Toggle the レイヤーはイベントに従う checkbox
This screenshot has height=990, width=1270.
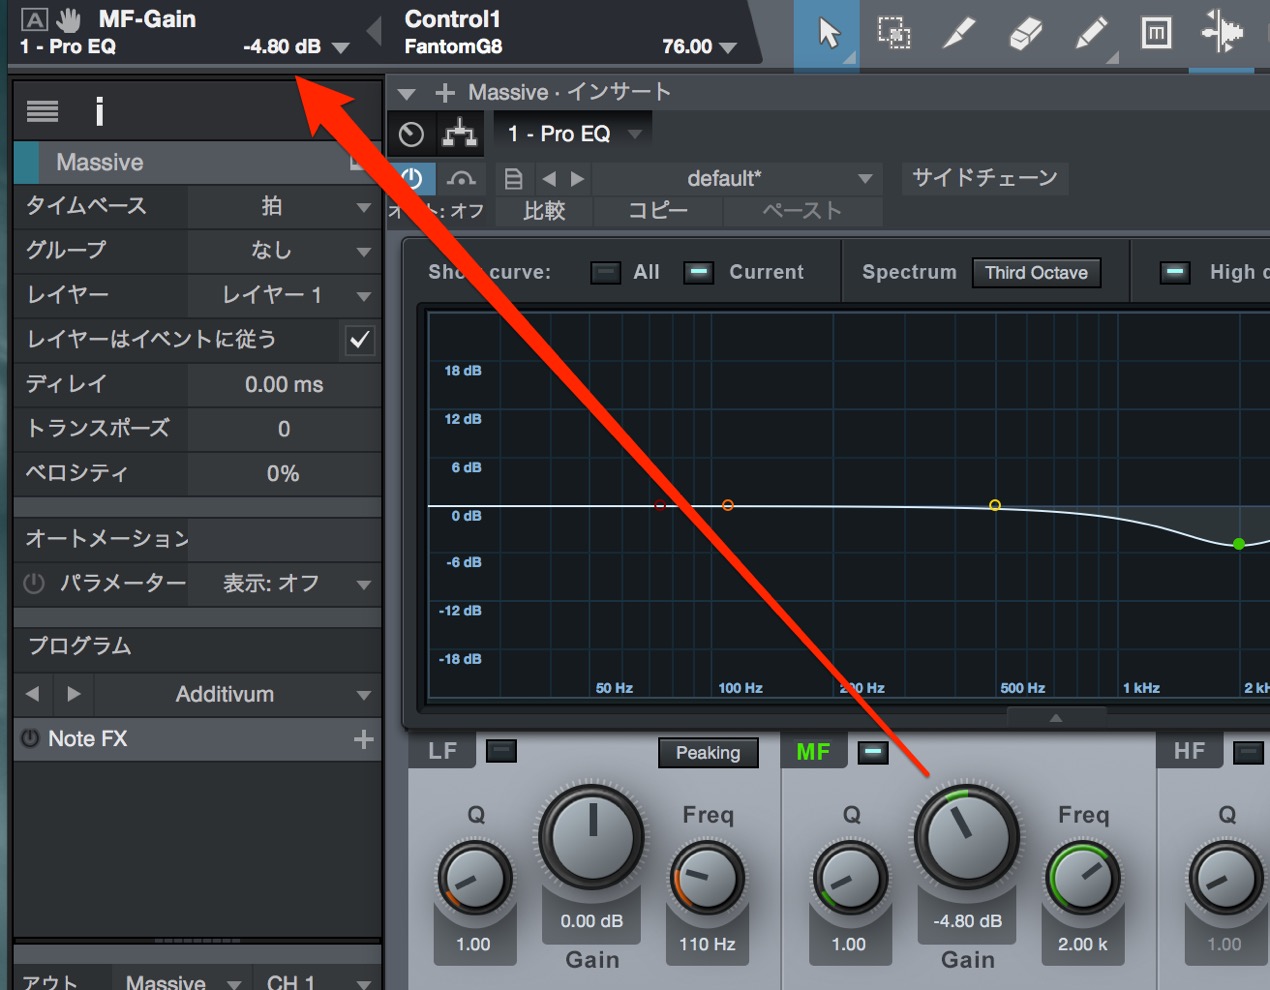coord(359,340)
